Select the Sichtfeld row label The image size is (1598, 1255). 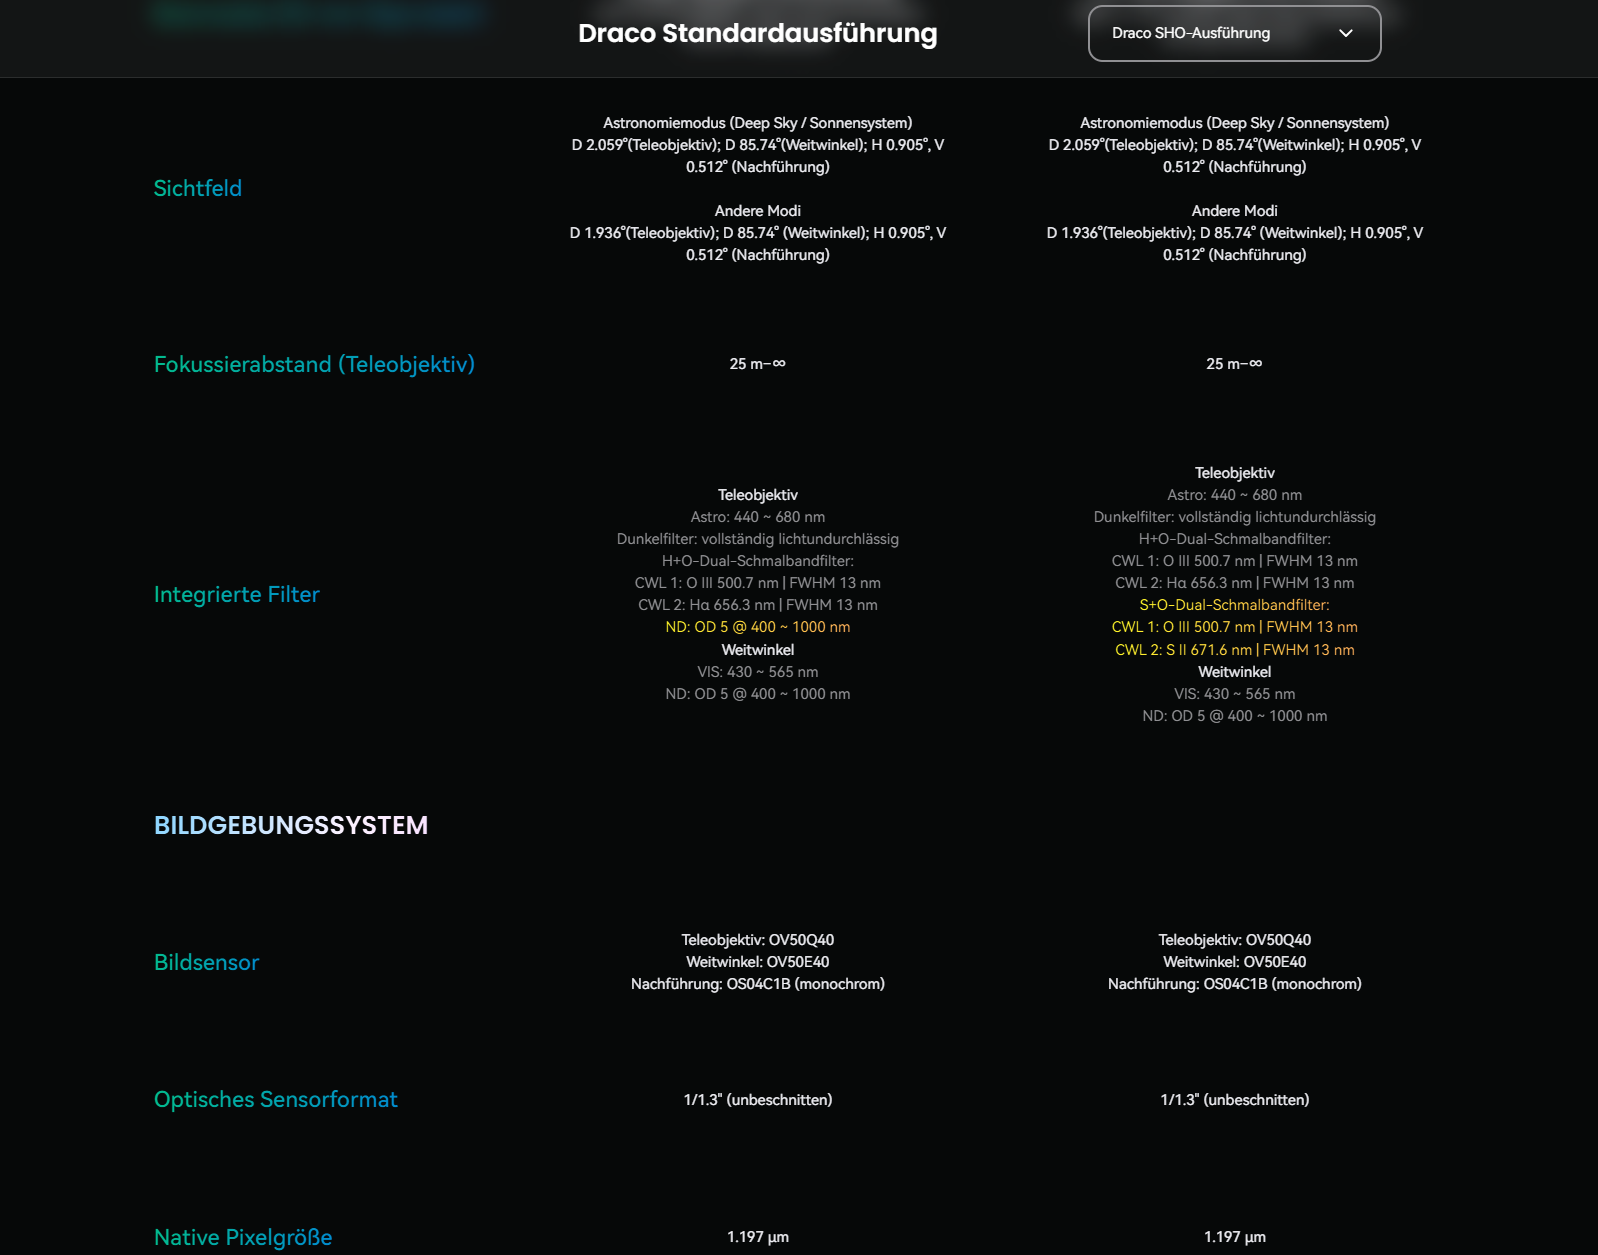[198, 188]
